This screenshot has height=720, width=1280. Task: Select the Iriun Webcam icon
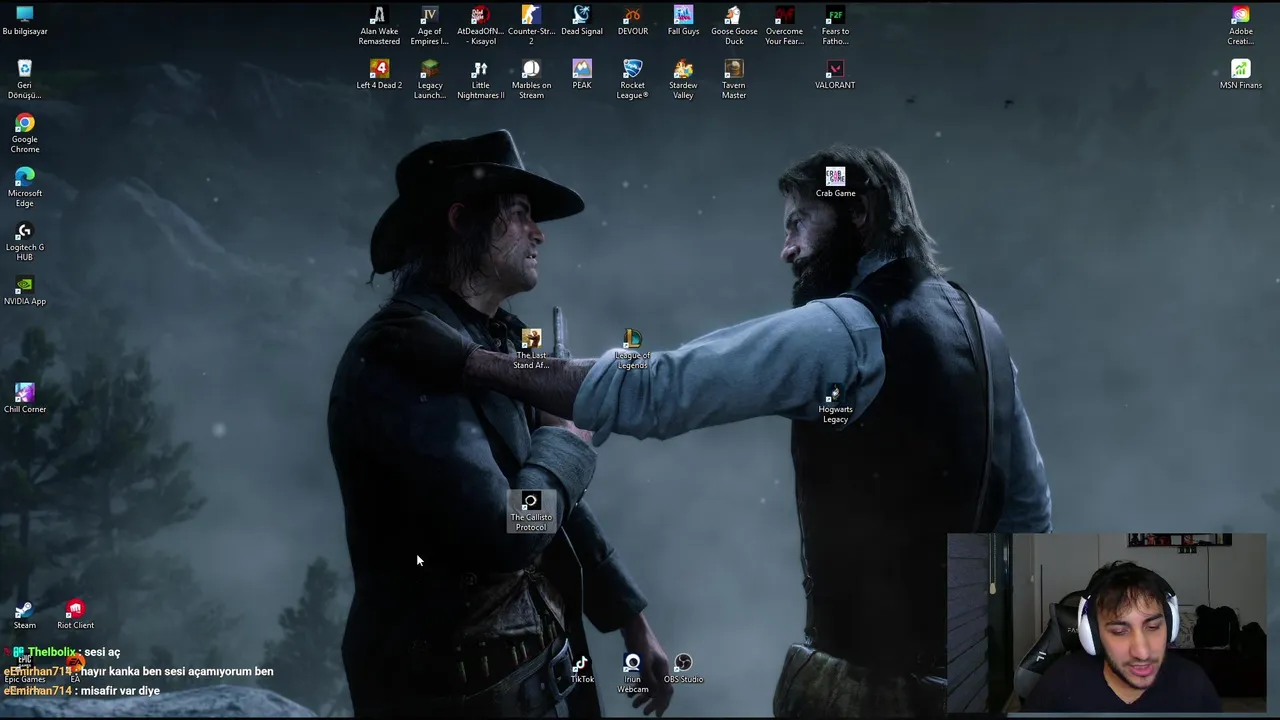[x=633, y=674]
